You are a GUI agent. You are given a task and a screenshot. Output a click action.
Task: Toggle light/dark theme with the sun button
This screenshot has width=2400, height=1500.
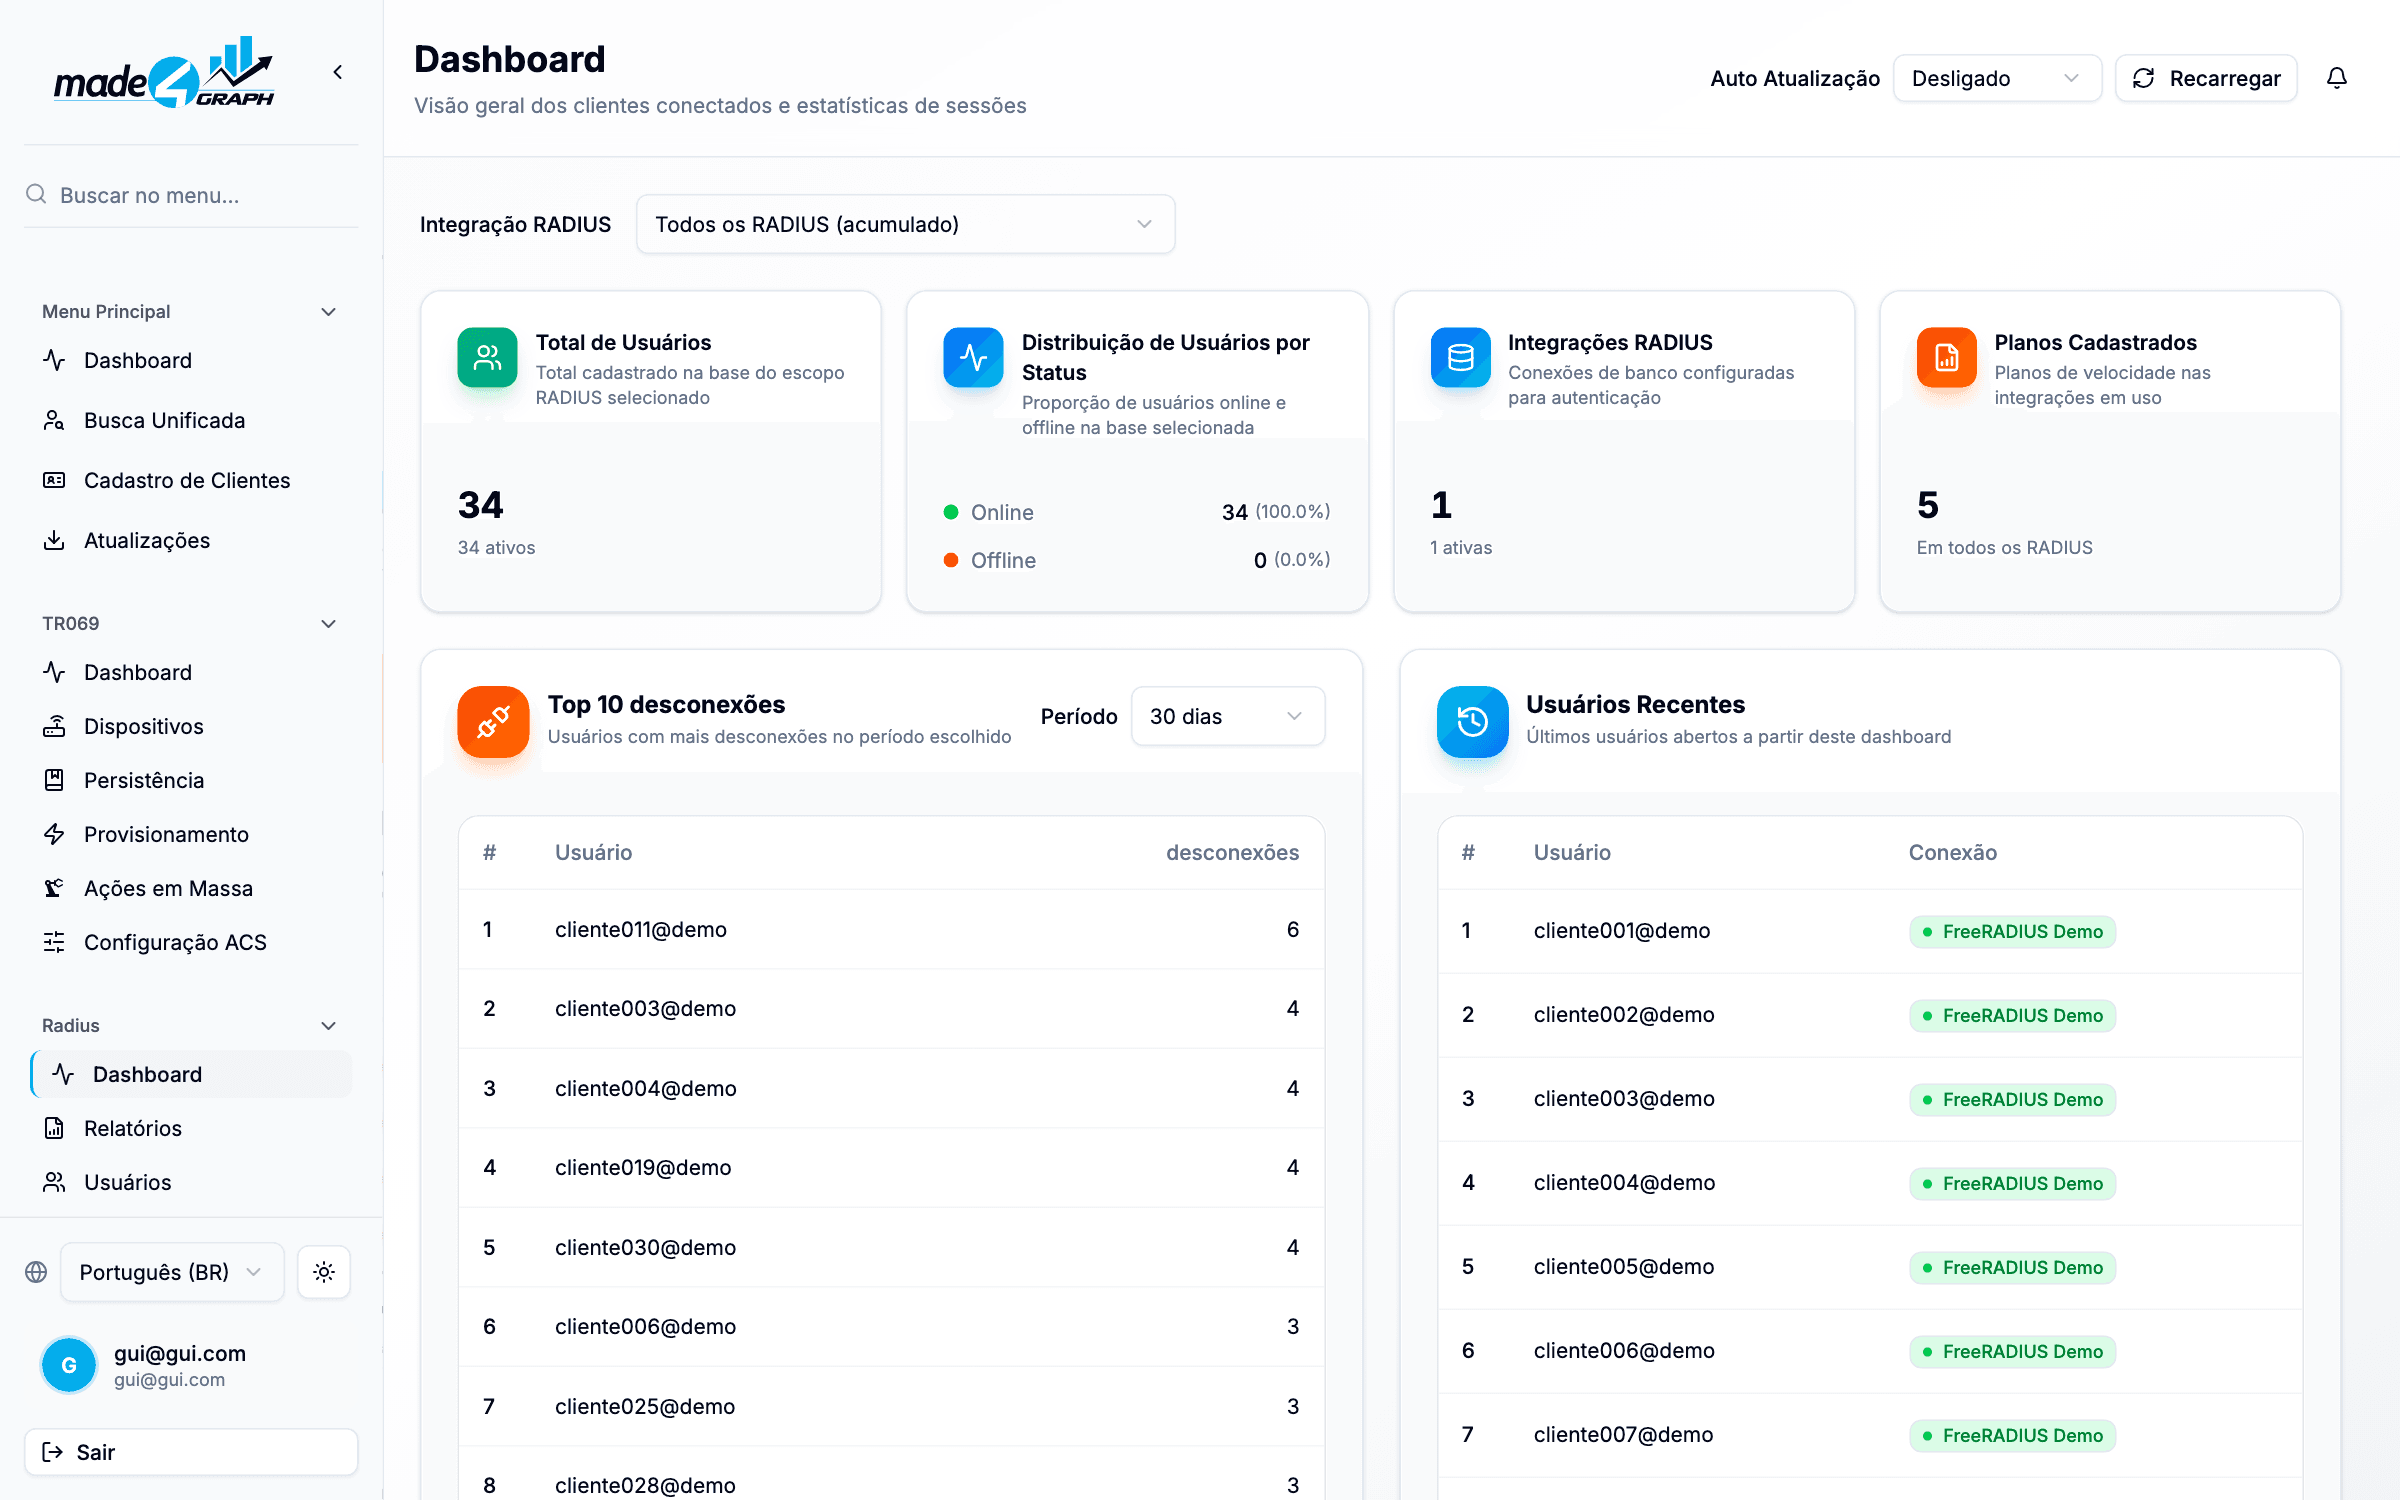point(324,1272)
